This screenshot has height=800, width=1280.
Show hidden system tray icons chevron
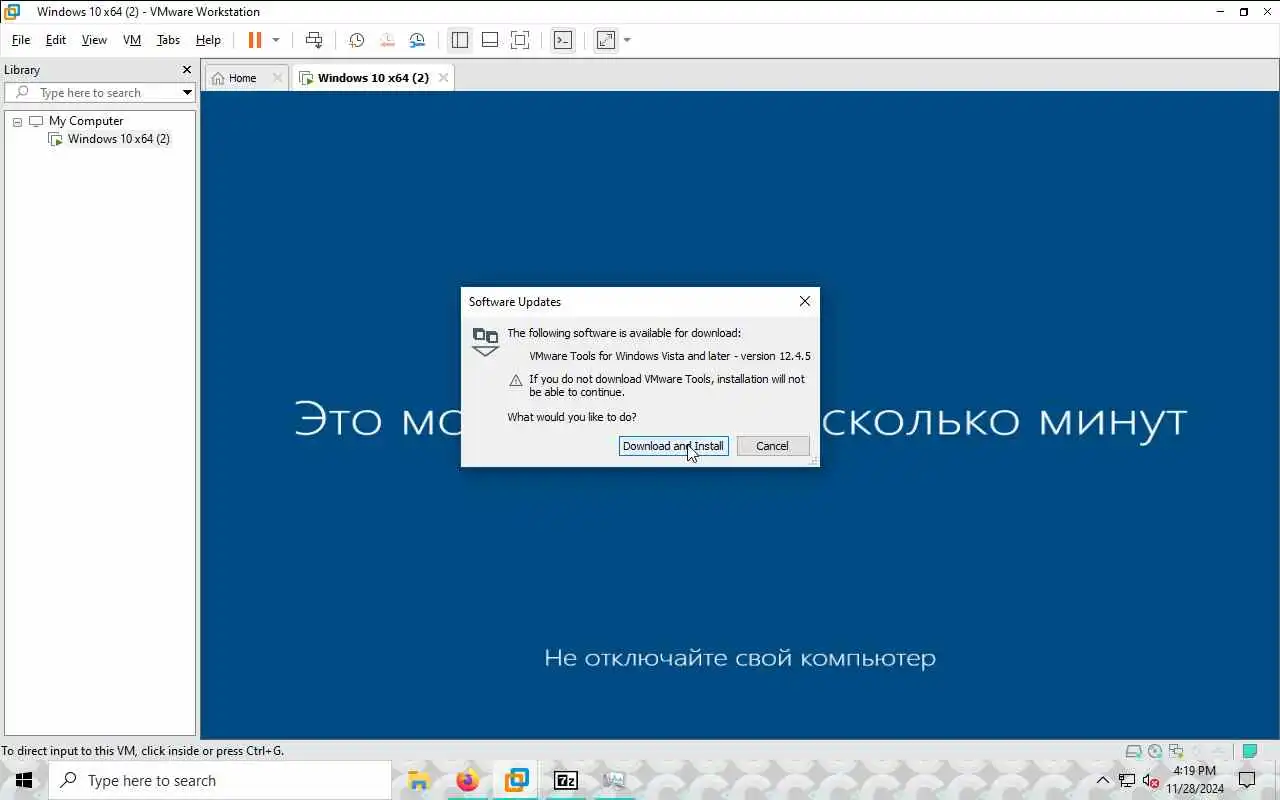(1103, 780)
